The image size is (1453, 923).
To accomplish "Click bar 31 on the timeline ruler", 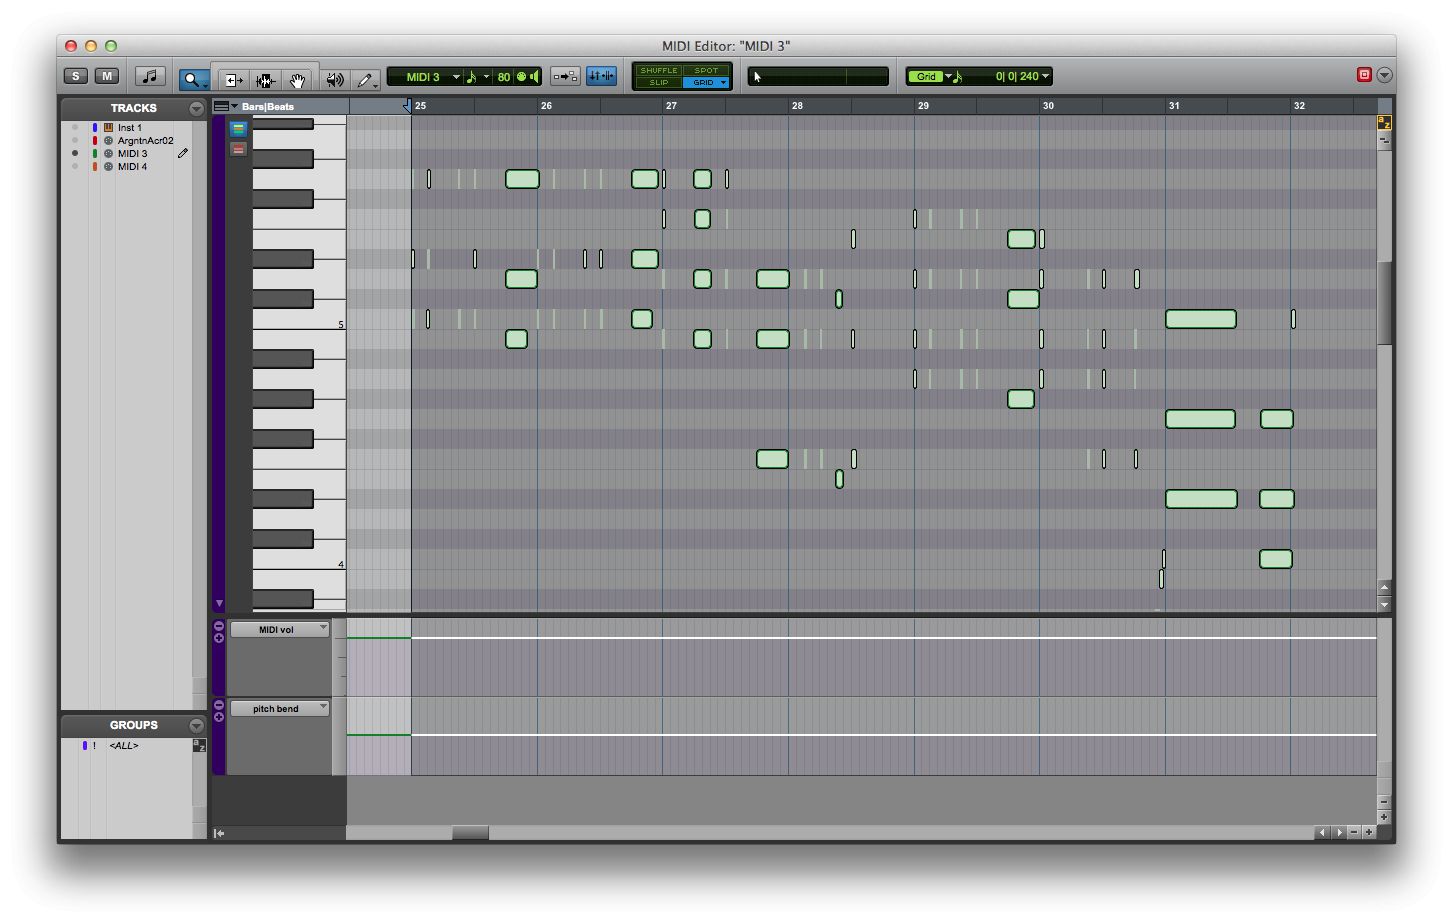I will (1173, 105).
